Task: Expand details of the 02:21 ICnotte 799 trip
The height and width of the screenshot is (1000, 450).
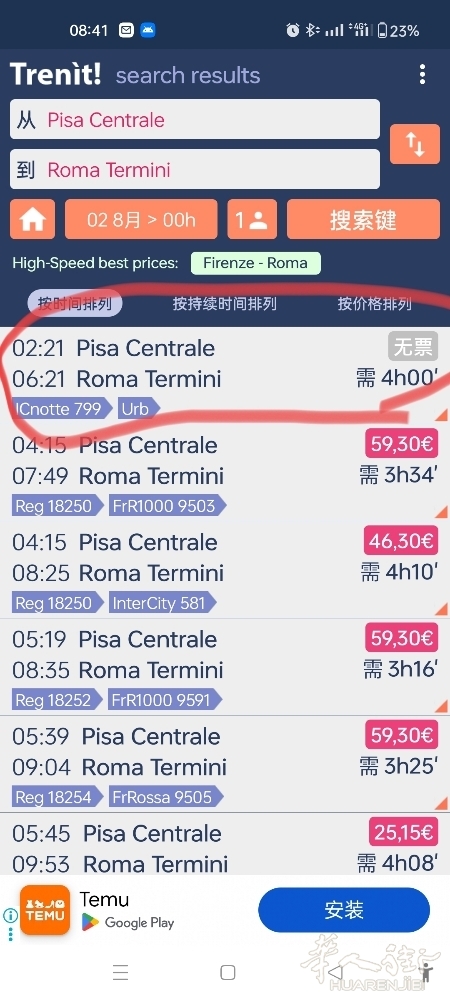Action: tap(225, 378)
